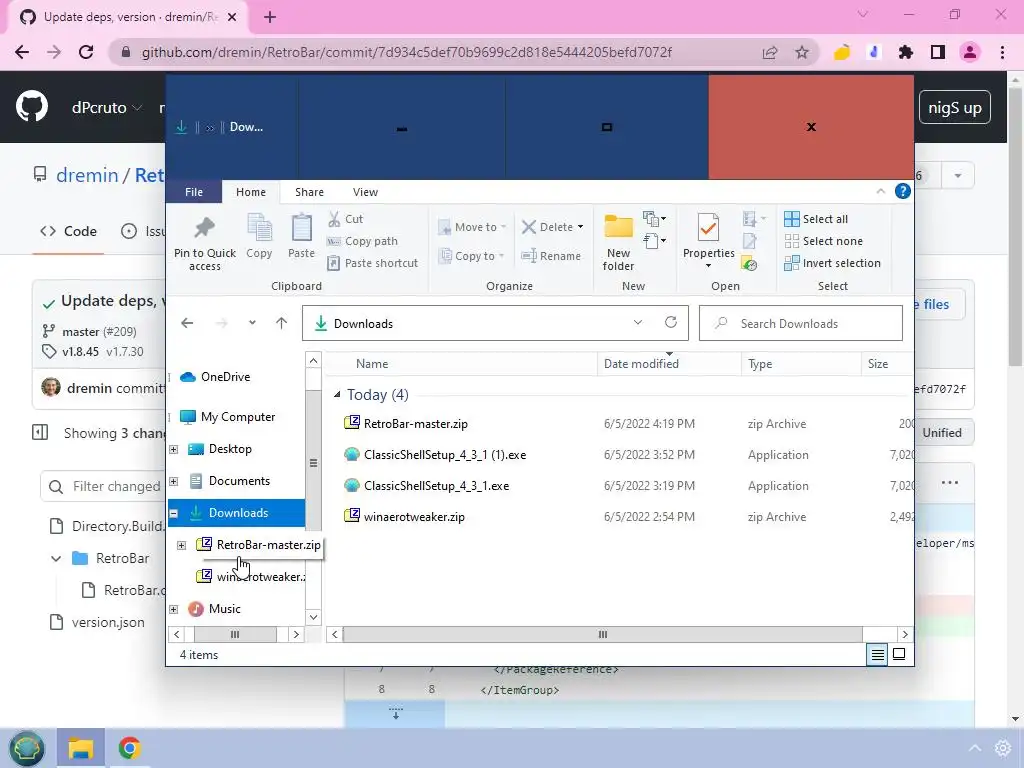
Task: Click Chrome share page icon
Action: tap(770, 52)
